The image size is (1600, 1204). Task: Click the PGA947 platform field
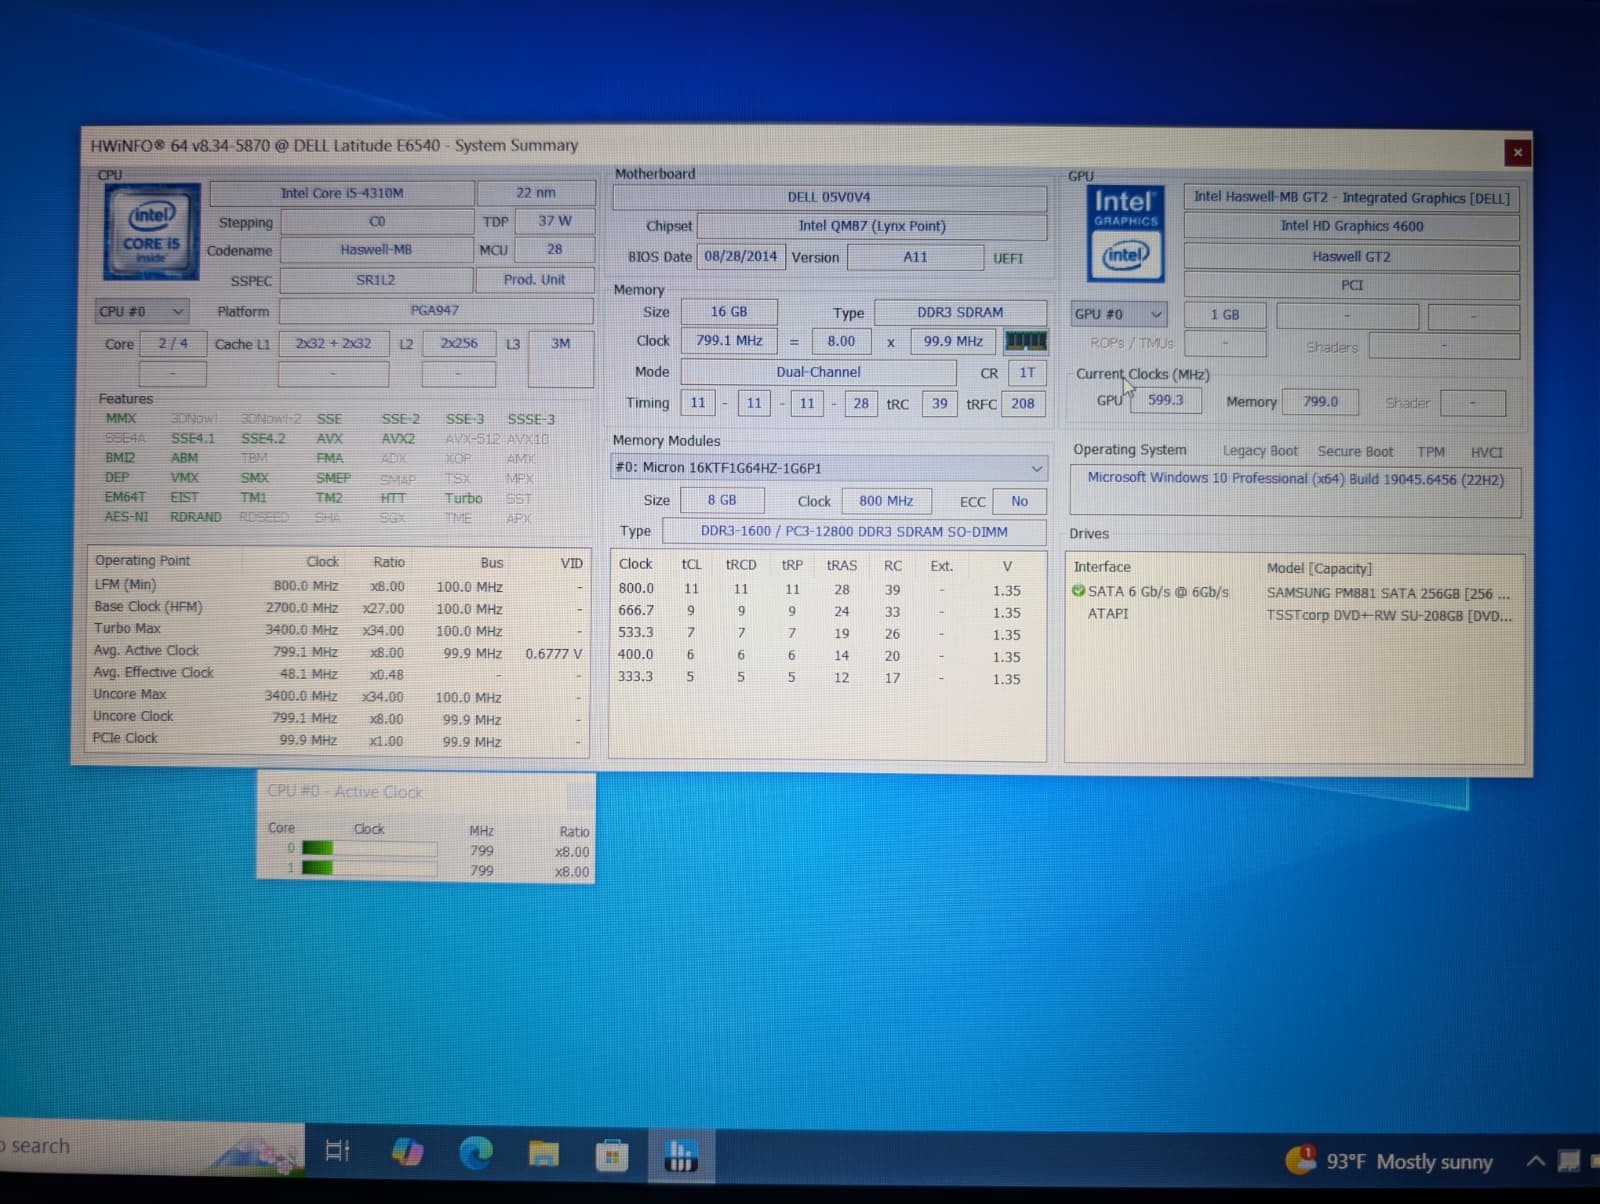(435, 311)
